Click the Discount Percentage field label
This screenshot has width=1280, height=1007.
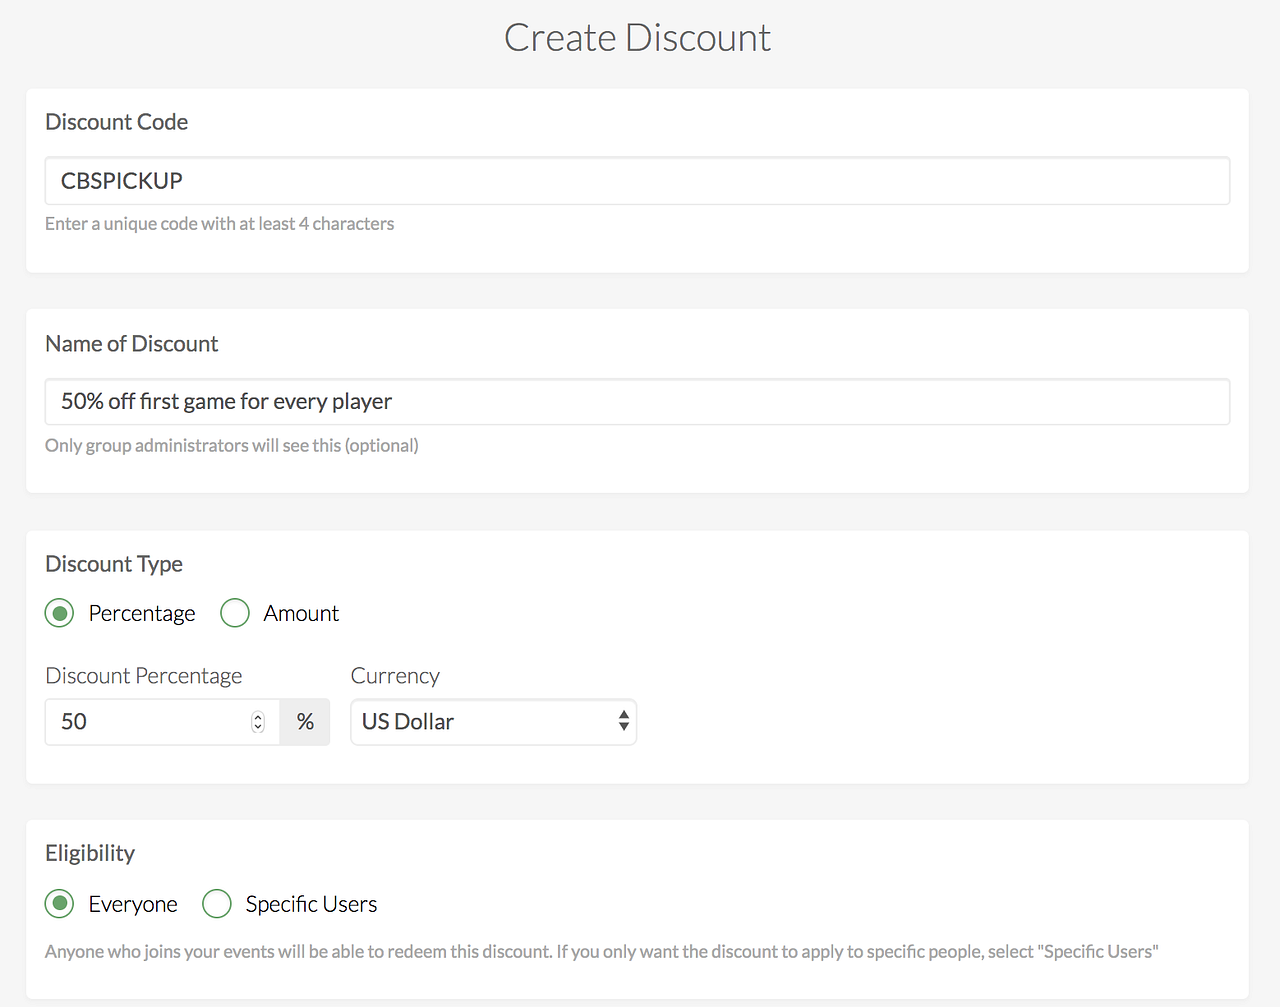(143, 676)
